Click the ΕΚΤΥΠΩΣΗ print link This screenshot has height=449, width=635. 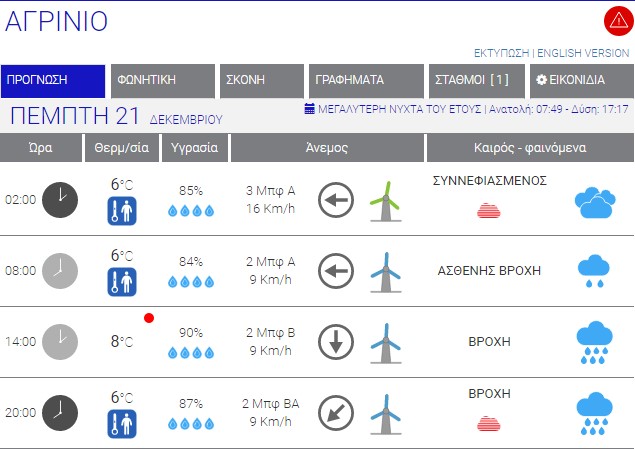pyautogui.click(x=500, y=53)
